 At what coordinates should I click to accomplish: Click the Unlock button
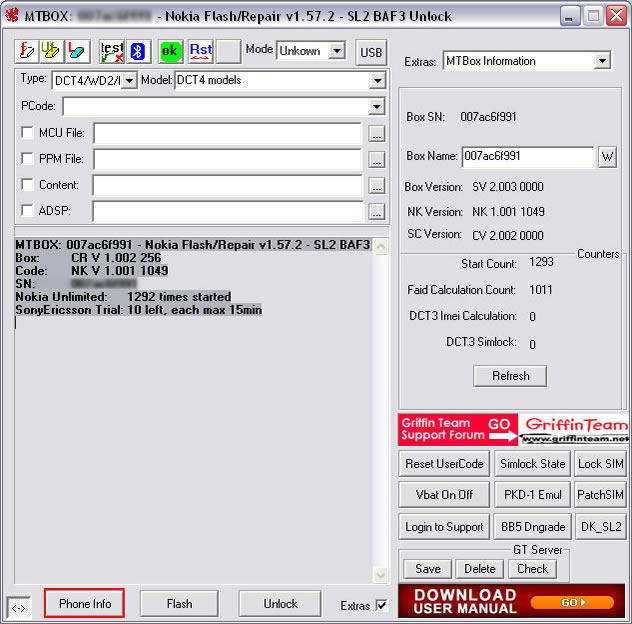tap(280, 604)
